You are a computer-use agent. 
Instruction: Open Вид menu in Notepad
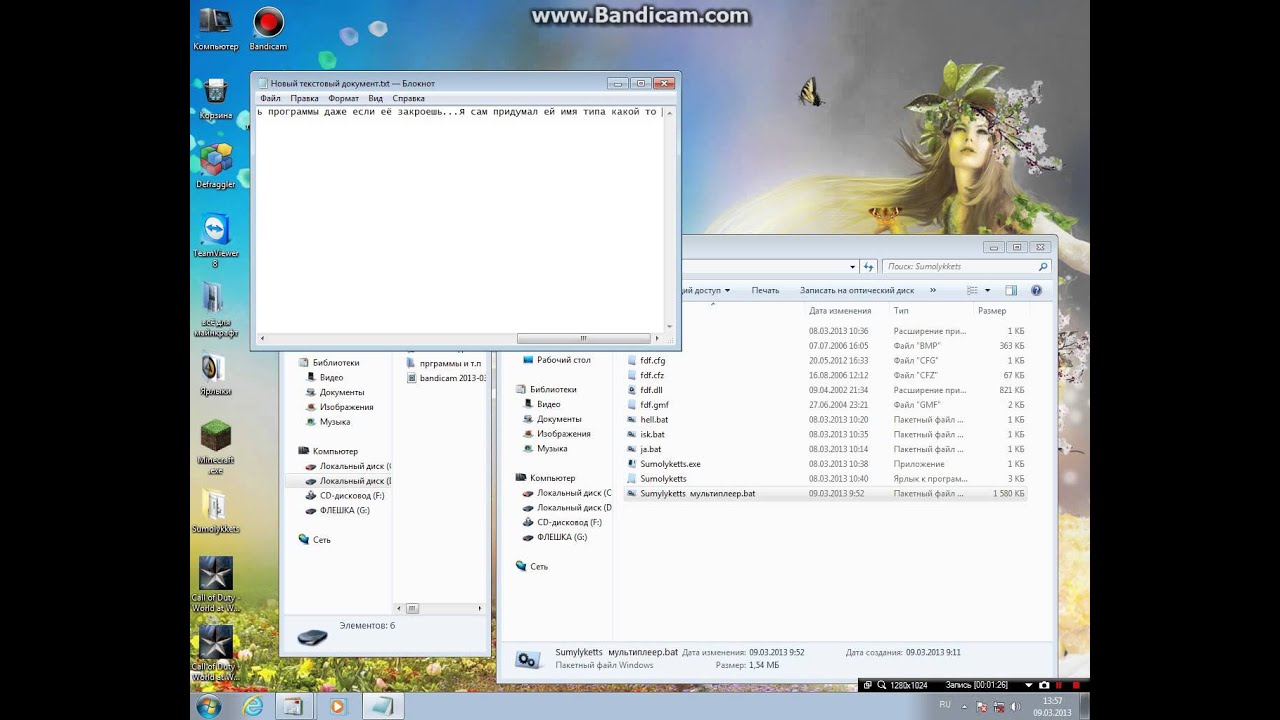pos(375,98)
